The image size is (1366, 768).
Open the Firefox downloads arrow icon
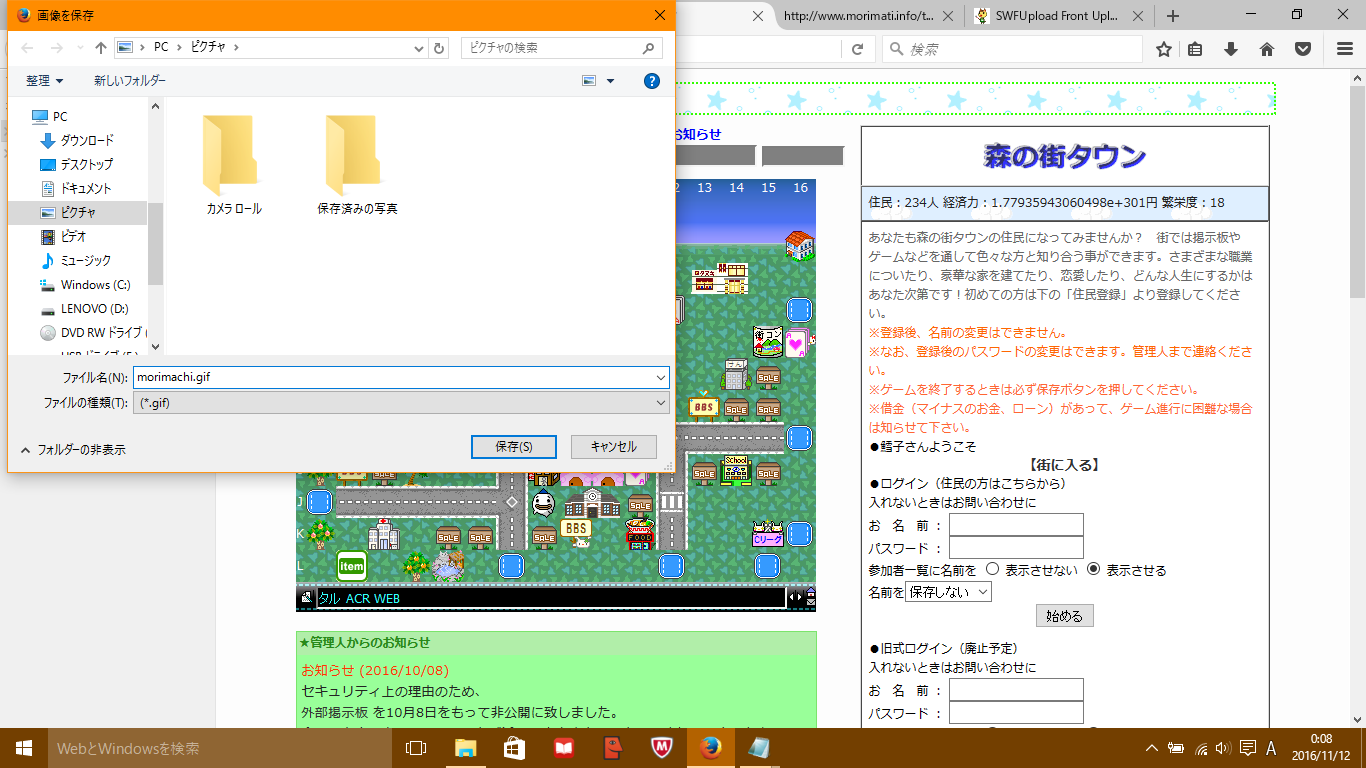pos(1231,49)
